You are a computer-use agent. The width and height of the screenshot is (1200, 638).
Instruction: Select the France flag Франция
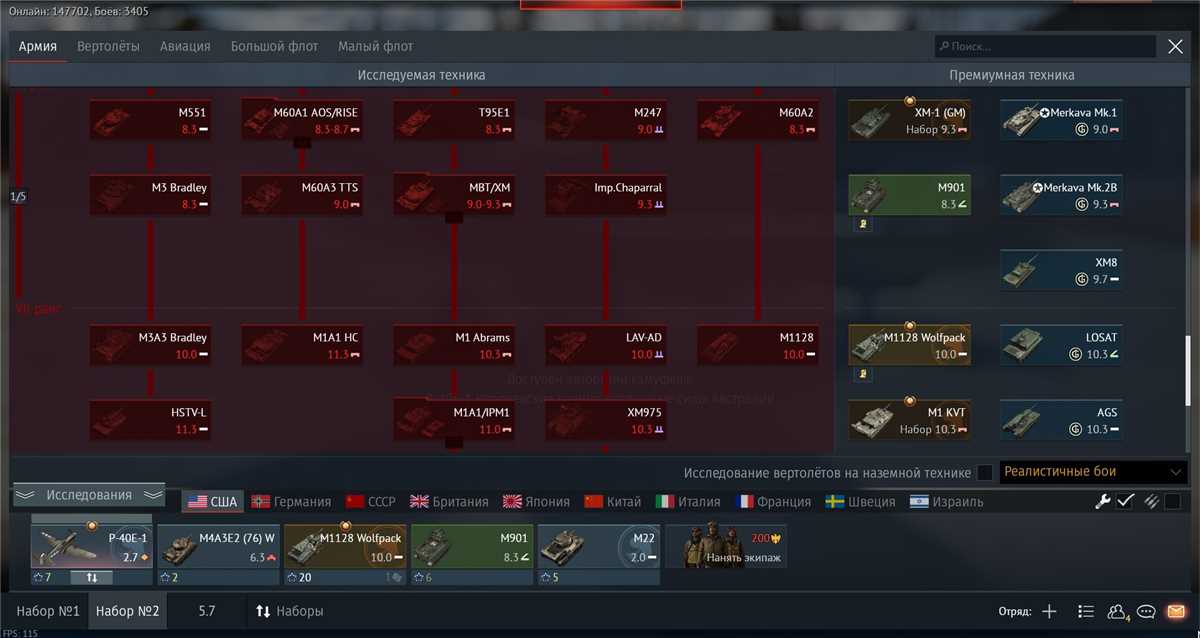tap(773, 502)
